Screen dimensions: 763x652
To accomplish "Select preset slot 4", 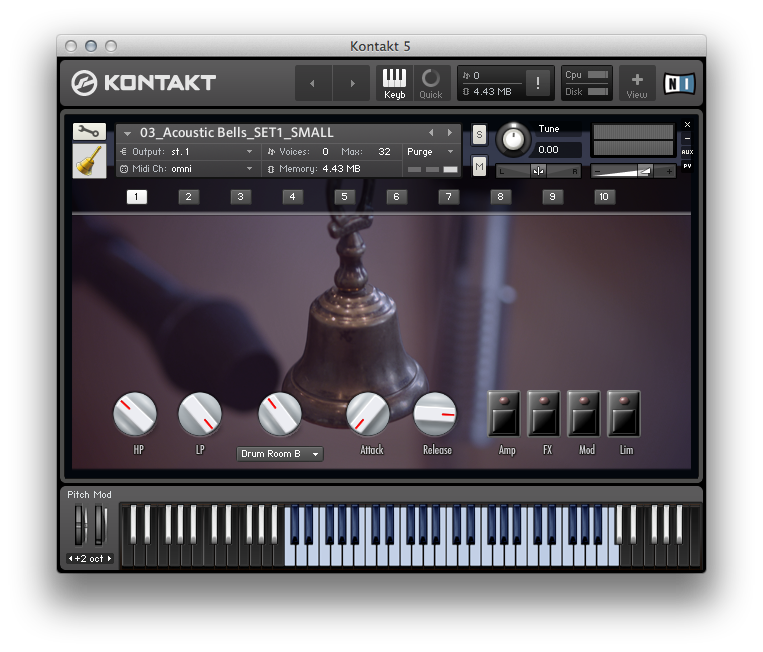I will [292, 197].
